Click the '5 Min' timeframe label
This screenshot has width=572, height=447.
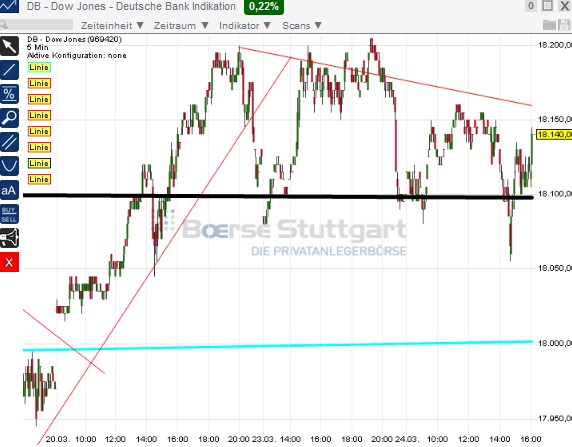point(38,47)
